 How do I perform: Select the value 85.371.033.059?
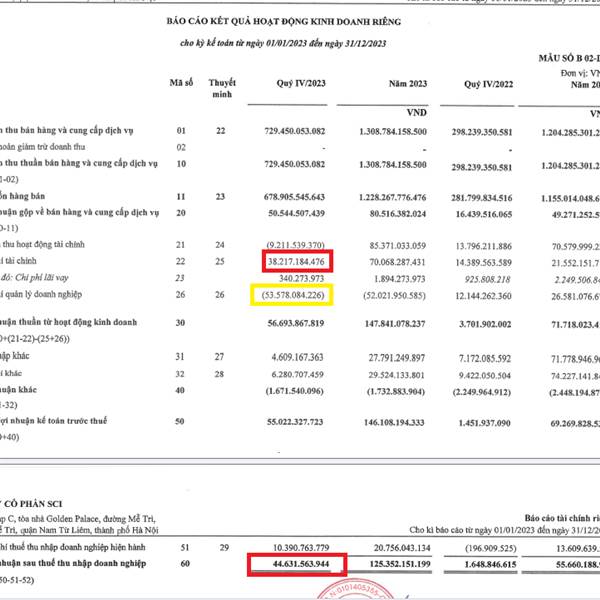point(398,246)
